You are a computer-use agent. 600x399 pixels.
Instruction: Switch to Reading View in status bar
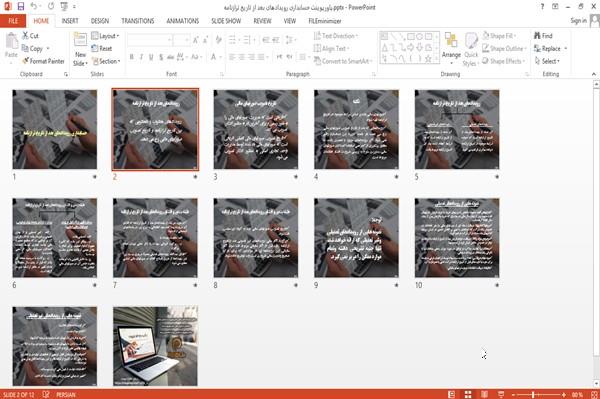pyautogui.click(x=484, y=394)
